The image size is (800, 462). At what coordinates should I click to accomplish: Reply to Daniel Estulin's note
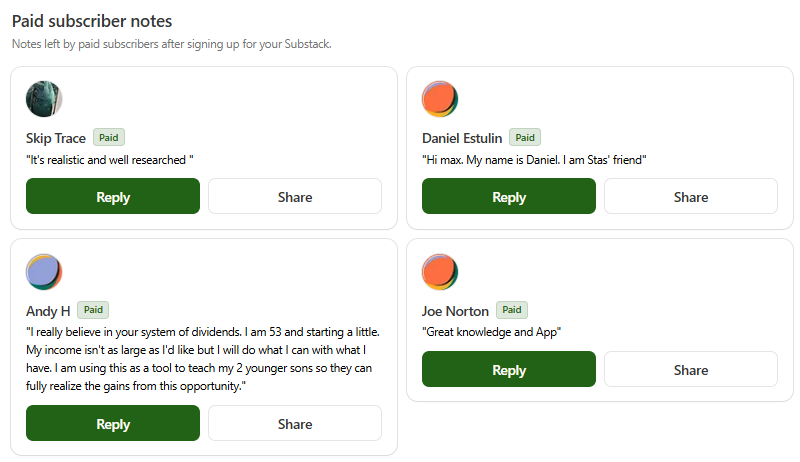tap(509, 197)
